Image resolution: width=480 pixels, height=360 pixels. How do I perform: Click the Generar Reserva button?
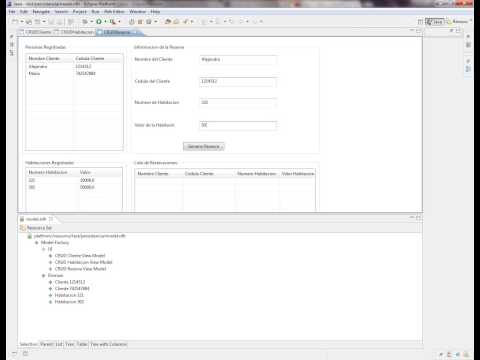pyautogui.click(x=204, y=147)
